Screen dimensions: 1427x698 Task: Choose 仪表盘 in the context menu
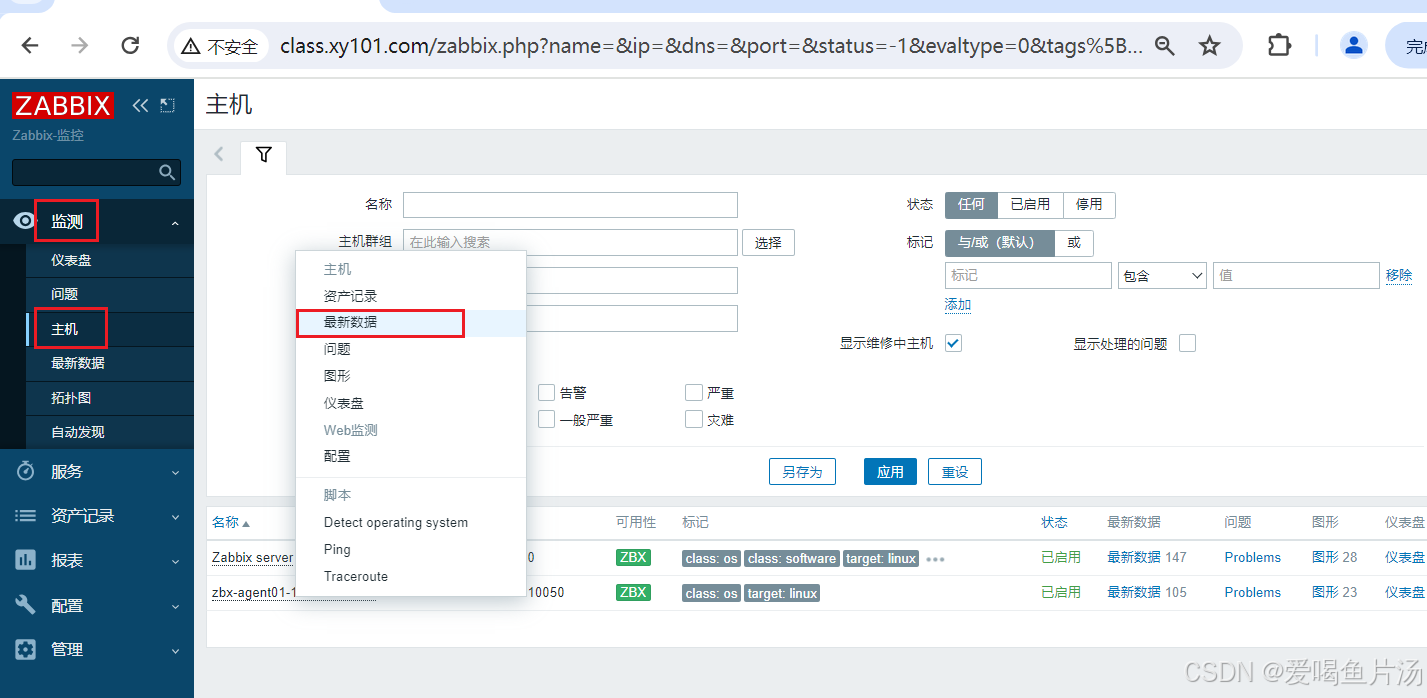point(411,403)
